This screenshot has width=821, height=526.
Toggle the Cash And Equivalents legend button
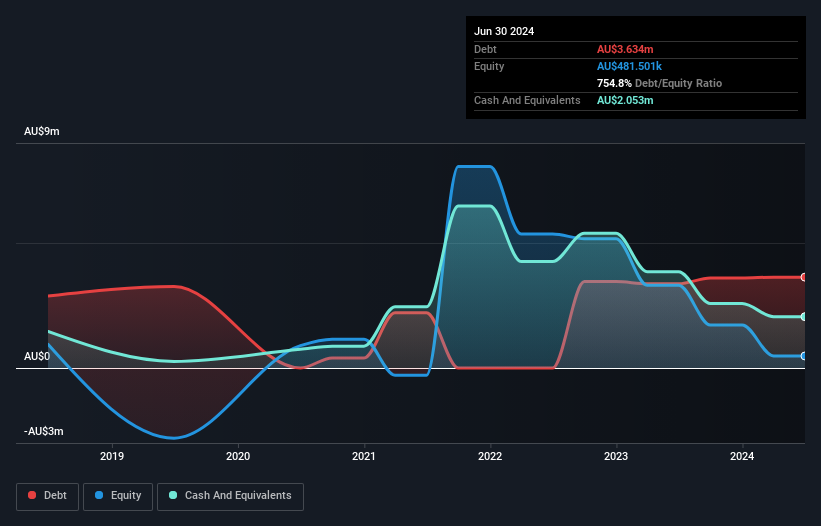[230, 496]
